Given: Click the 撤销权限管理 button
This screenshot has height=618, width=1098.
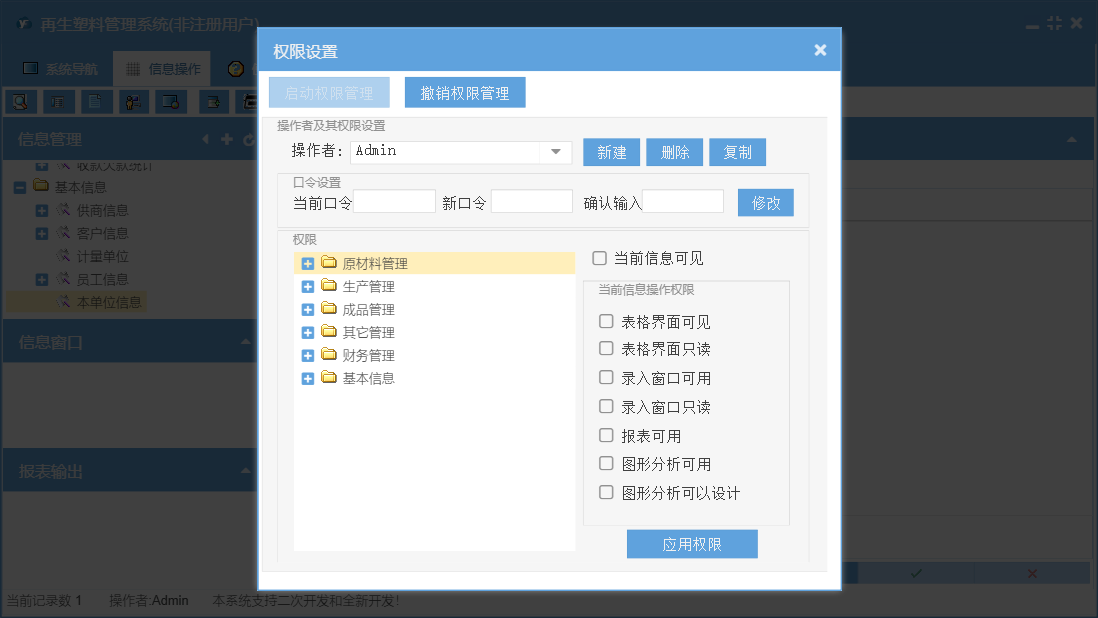Looking at the screenshot, I should point(465,93).
